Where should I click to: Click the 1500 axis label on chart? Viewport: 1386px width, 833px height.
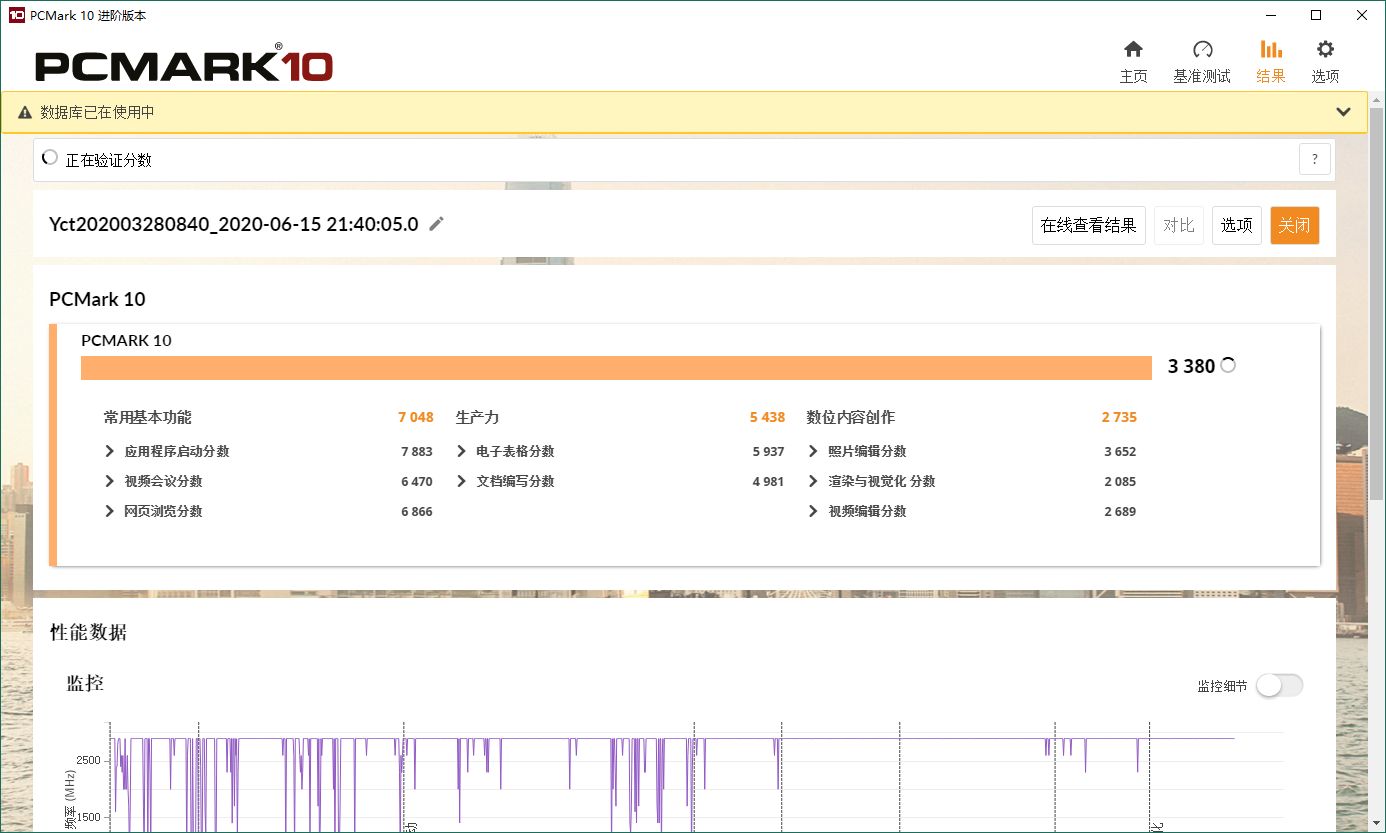[88, 817]
